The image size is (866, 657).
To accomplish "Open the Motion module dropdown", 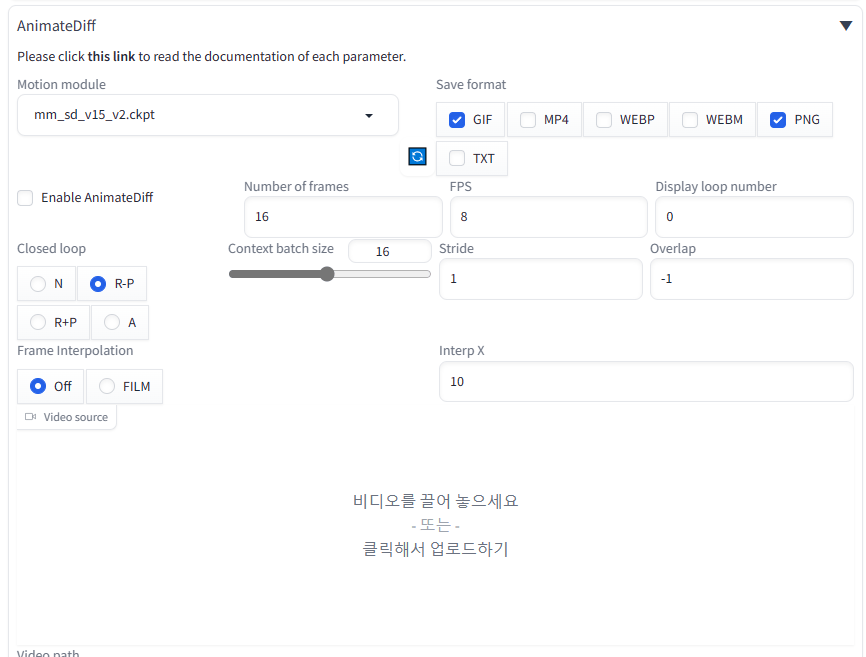I will pyautogui.click(x=368, y=116).
